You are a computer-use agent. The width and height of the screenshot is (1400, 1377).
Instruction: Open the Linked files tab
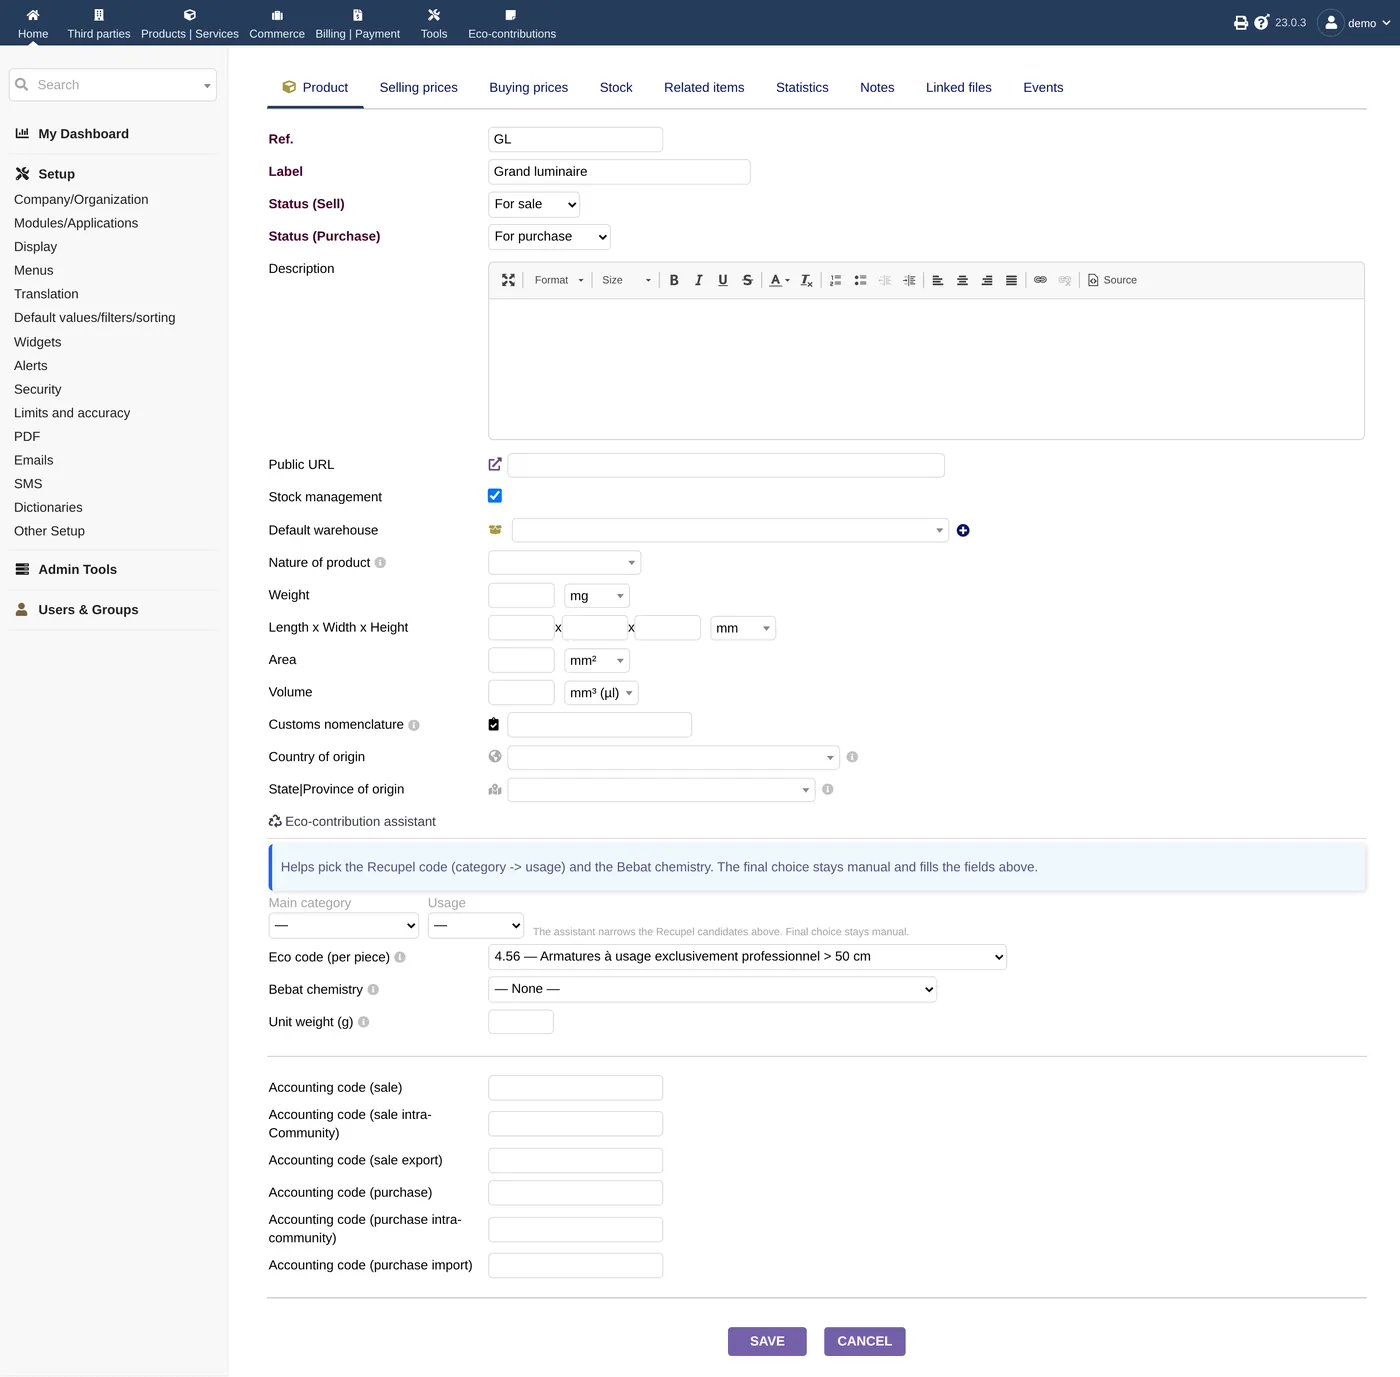click(958, 88)
